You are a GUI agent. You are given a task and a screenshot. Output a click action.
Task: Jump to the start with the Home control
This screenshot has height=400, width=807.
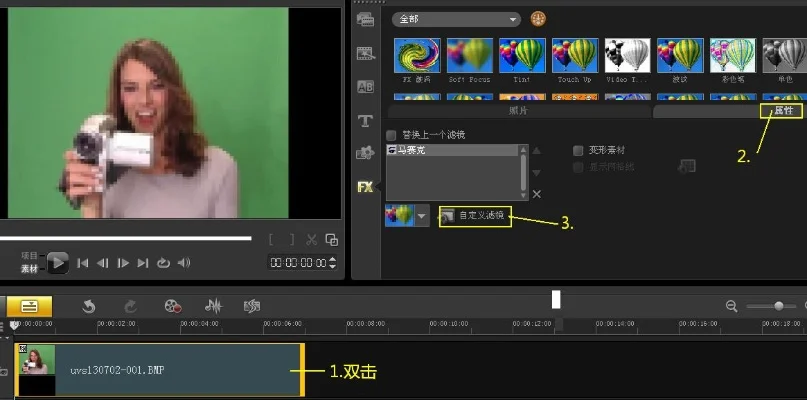(x=82, y=263)
